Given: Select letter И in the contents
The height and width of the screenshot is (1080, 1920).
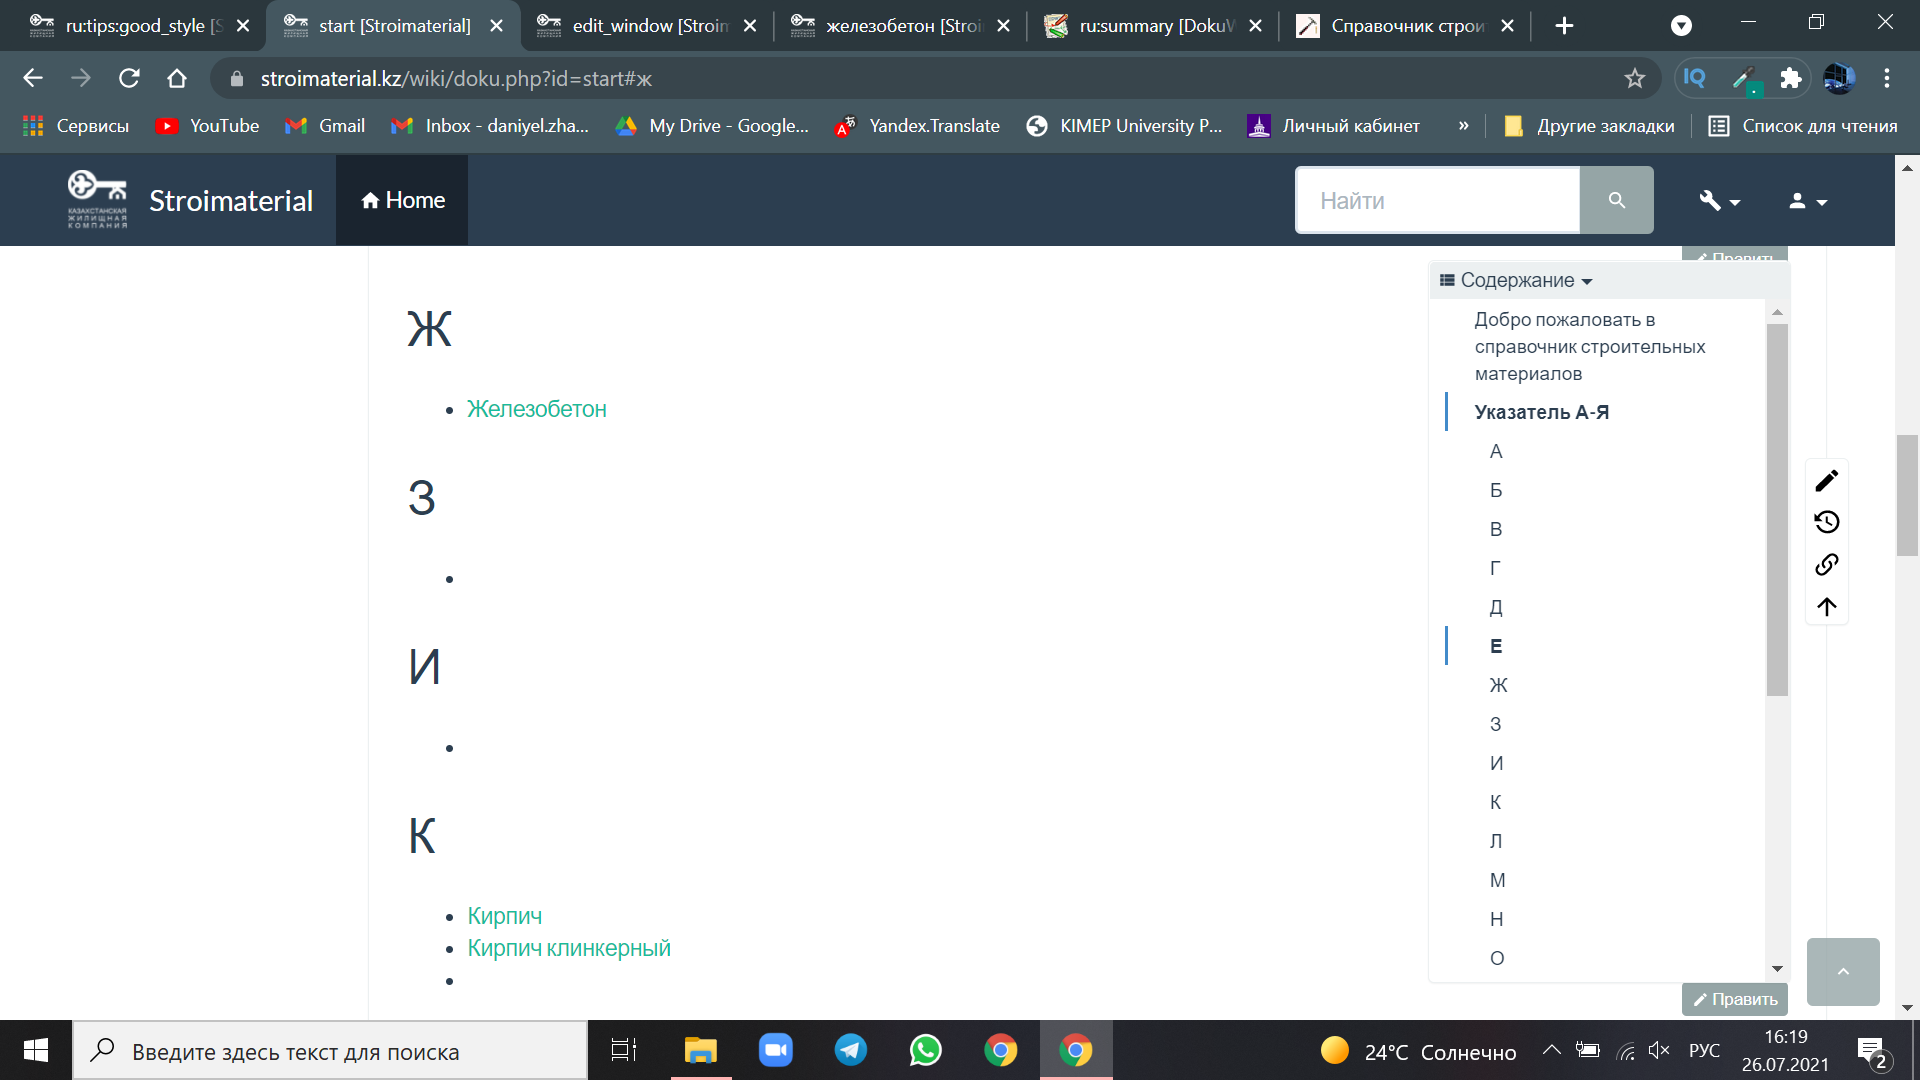Looking at the screenshot, I should 1496,763.
